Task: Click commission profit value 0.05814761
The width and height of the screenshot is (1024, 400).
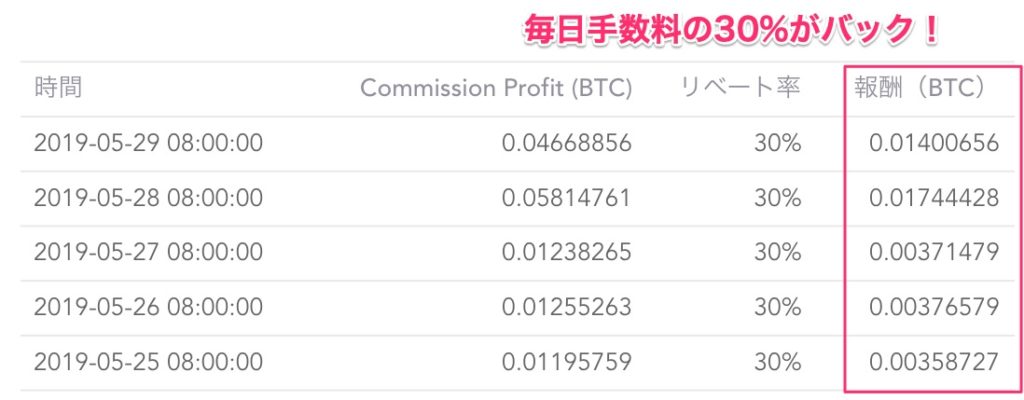Action: [566, 198]
